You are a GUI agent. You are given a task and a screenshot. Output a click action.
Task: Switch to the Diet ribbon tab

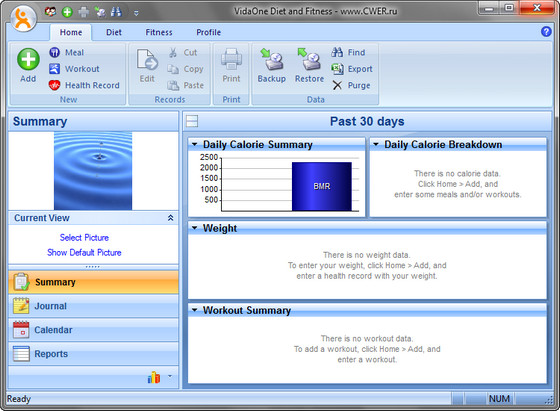point(114,32)
